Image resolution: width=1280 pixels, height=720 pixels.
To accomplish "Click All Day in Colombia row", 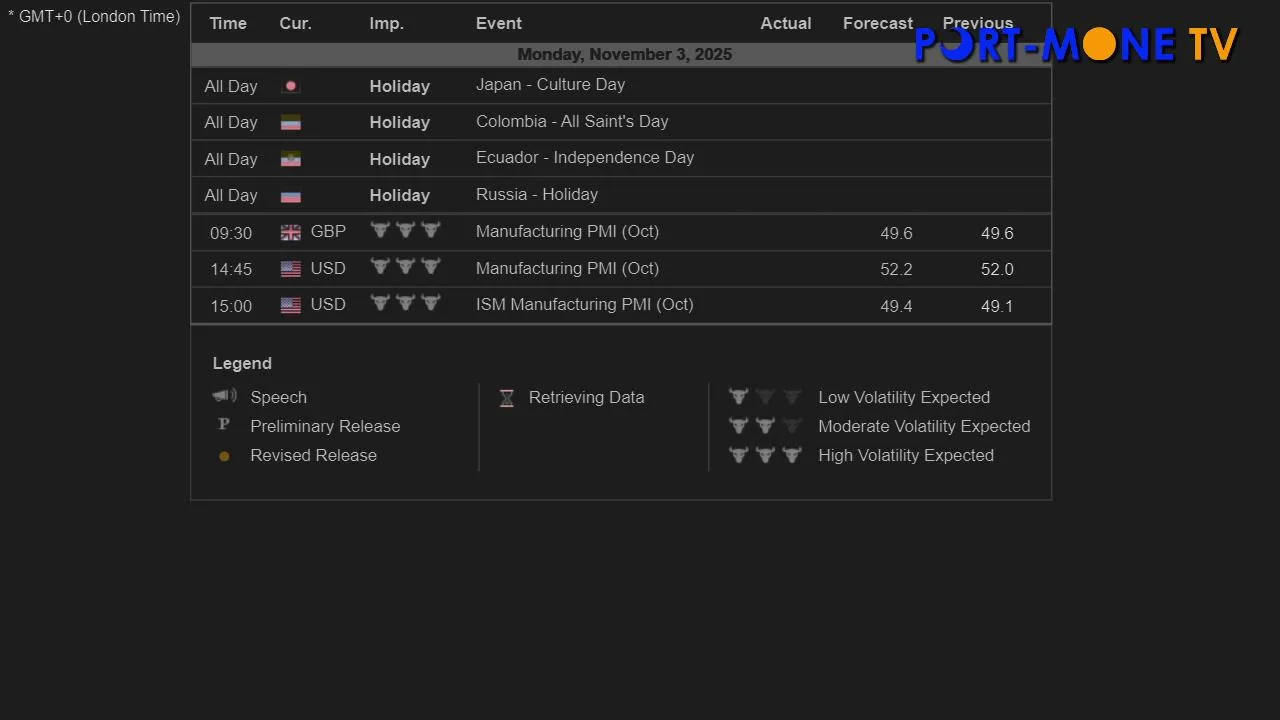I will tap(231, 123).
